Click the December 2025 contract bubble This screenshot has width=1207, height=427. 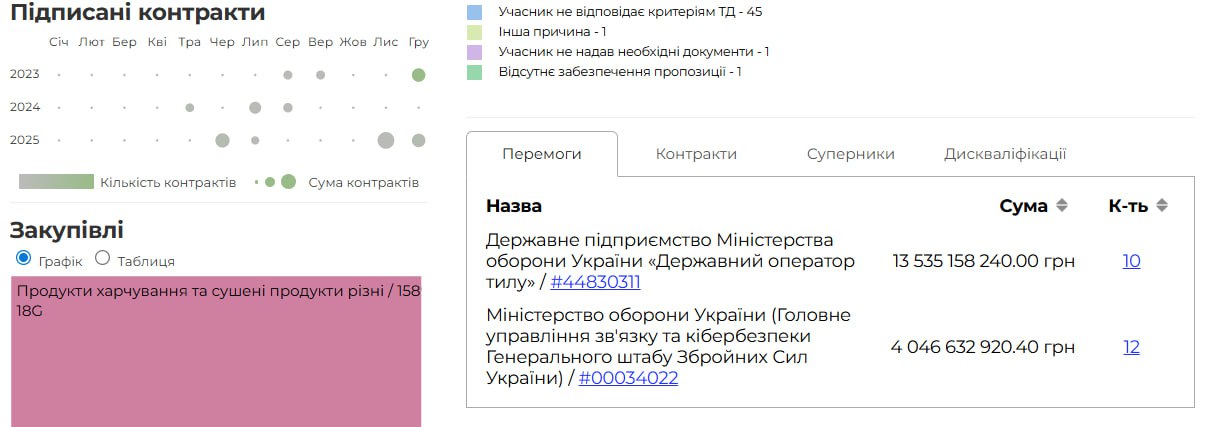[x=418, y=140]
